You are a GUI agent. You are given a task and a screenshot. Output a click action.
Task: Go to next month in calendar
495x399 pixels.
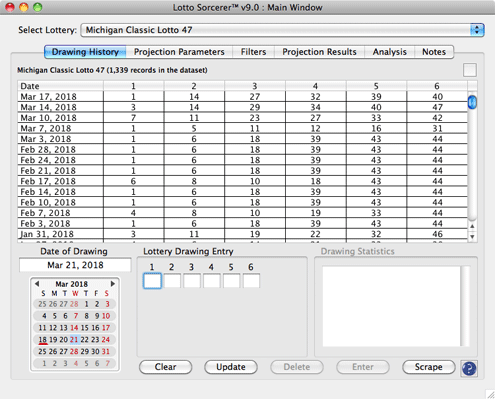point(113,284)
